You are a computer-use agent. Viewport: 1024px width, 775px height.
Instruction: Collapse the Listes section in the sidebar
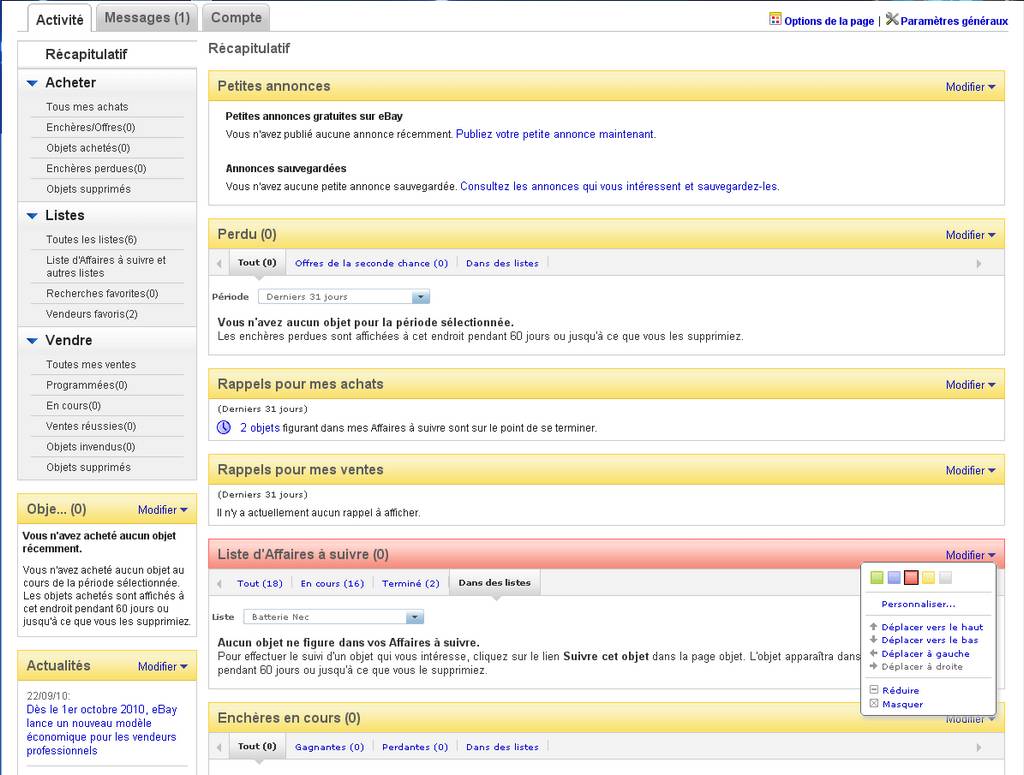pyautogui.click(x=32, y=215)
